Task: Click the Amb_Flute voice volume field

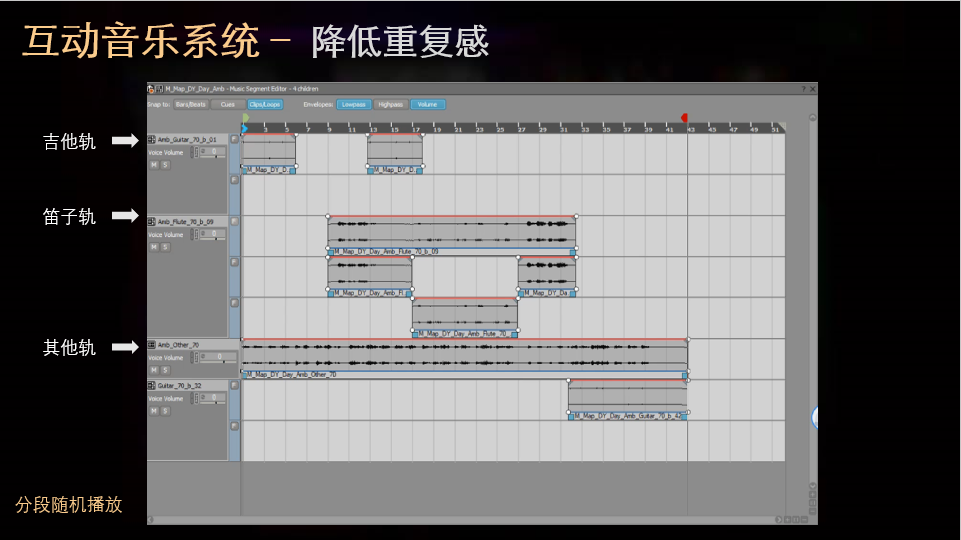Action: pyautogui.click(x=212, y=234)
